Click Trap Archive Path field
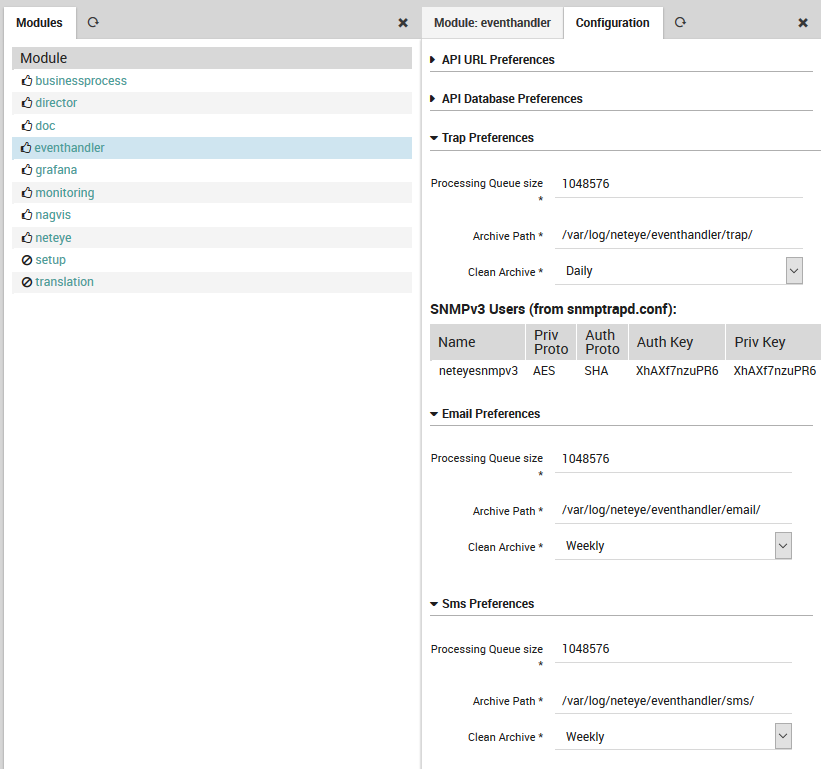 tap(679, 235)
